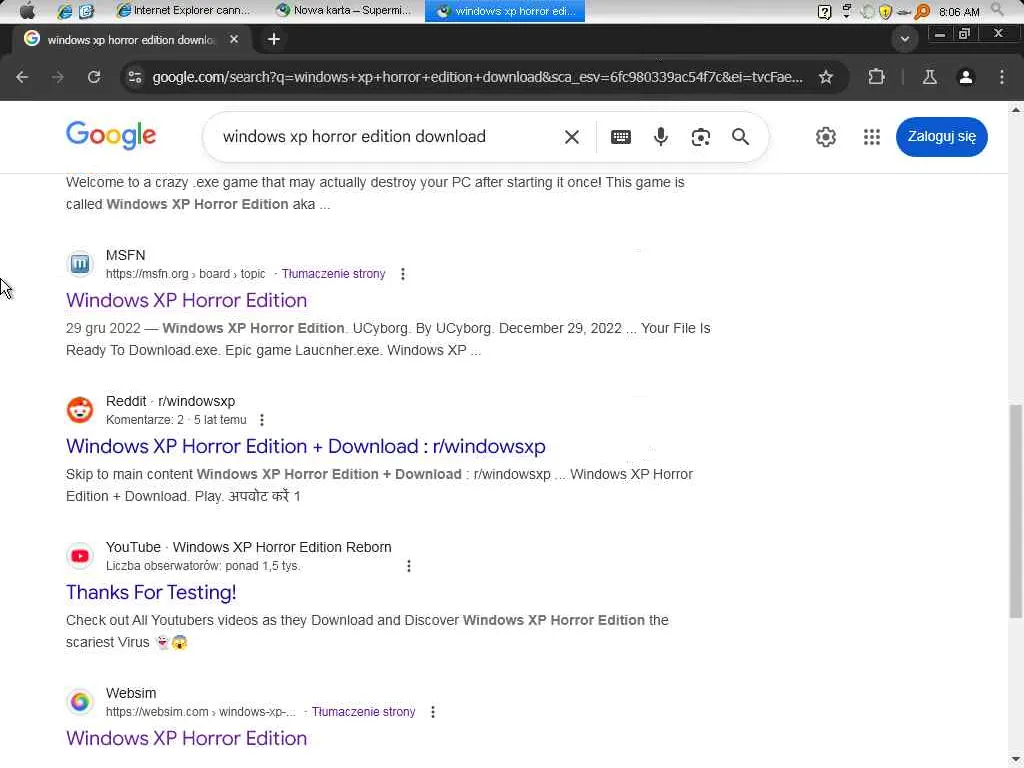Click the Reddit favicon icon
This screenshot has height=768, width=1024.
(x=80, y=410)
